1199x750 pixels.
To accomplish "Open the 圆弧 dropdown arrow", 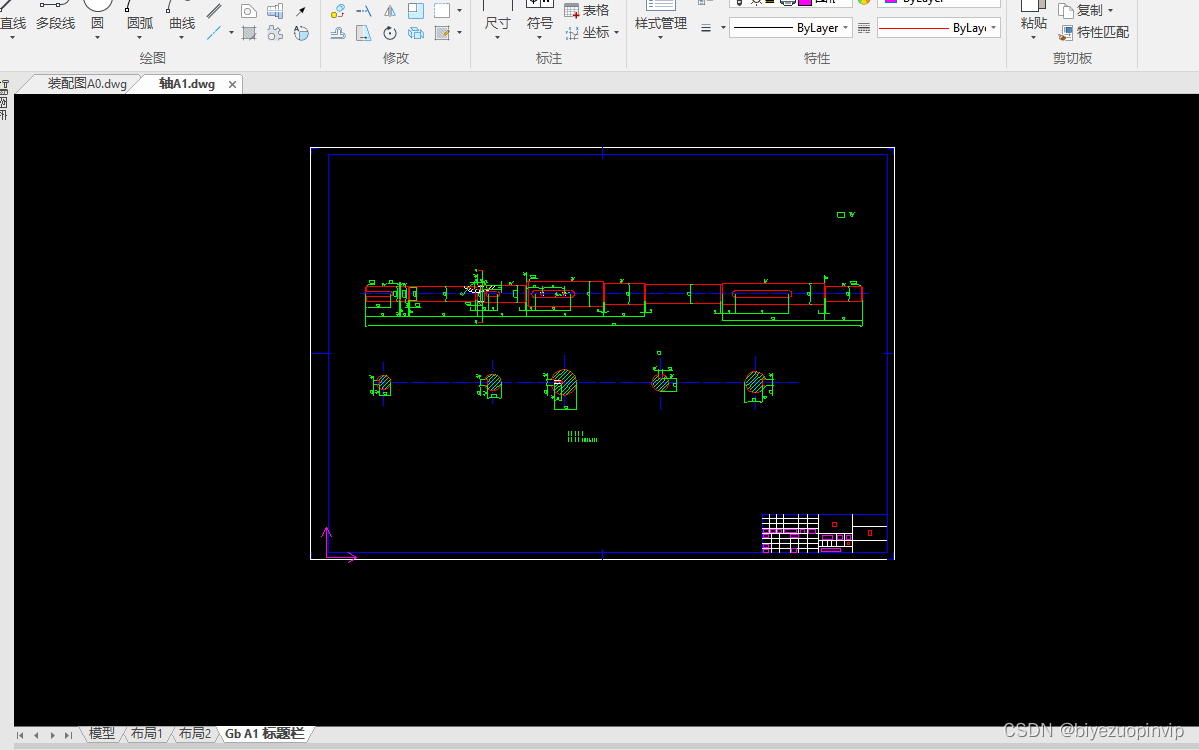I will coord(139,37).
